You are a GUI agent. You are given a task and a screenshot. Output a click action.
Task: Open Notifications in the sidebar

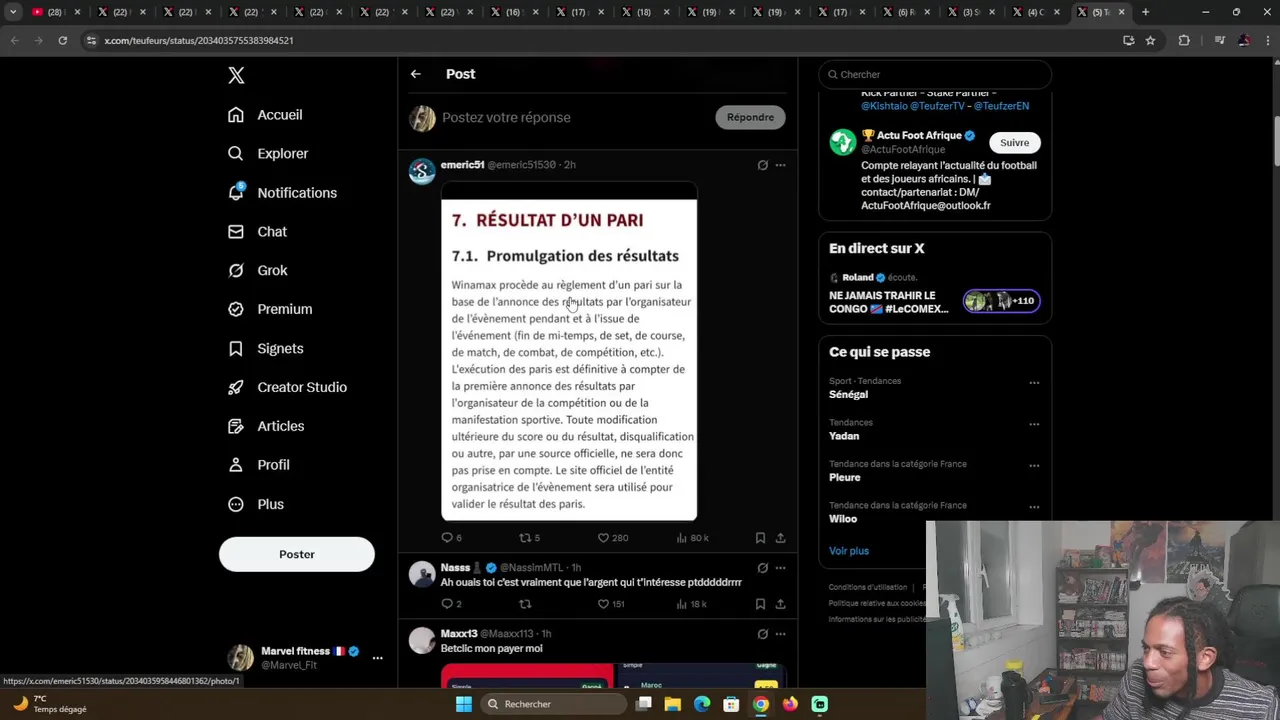(282, 193)
